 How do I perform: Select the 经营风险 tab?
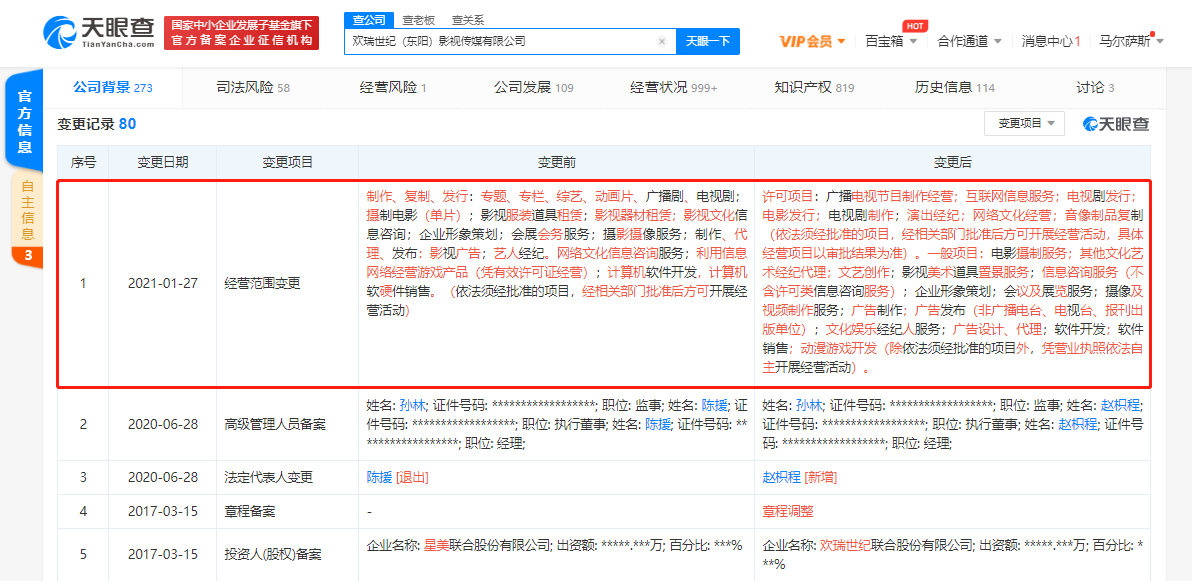(392, 87)
